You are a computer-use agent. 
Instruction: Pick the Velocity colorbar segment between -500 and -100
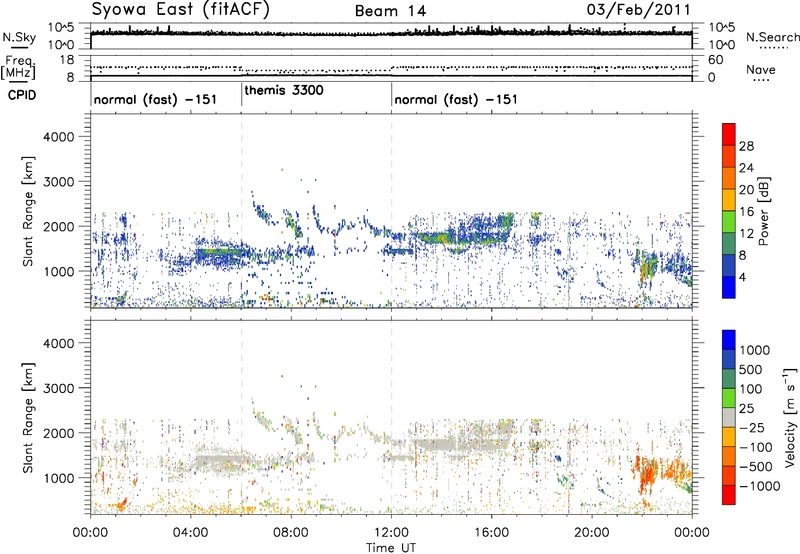[729, 456]
